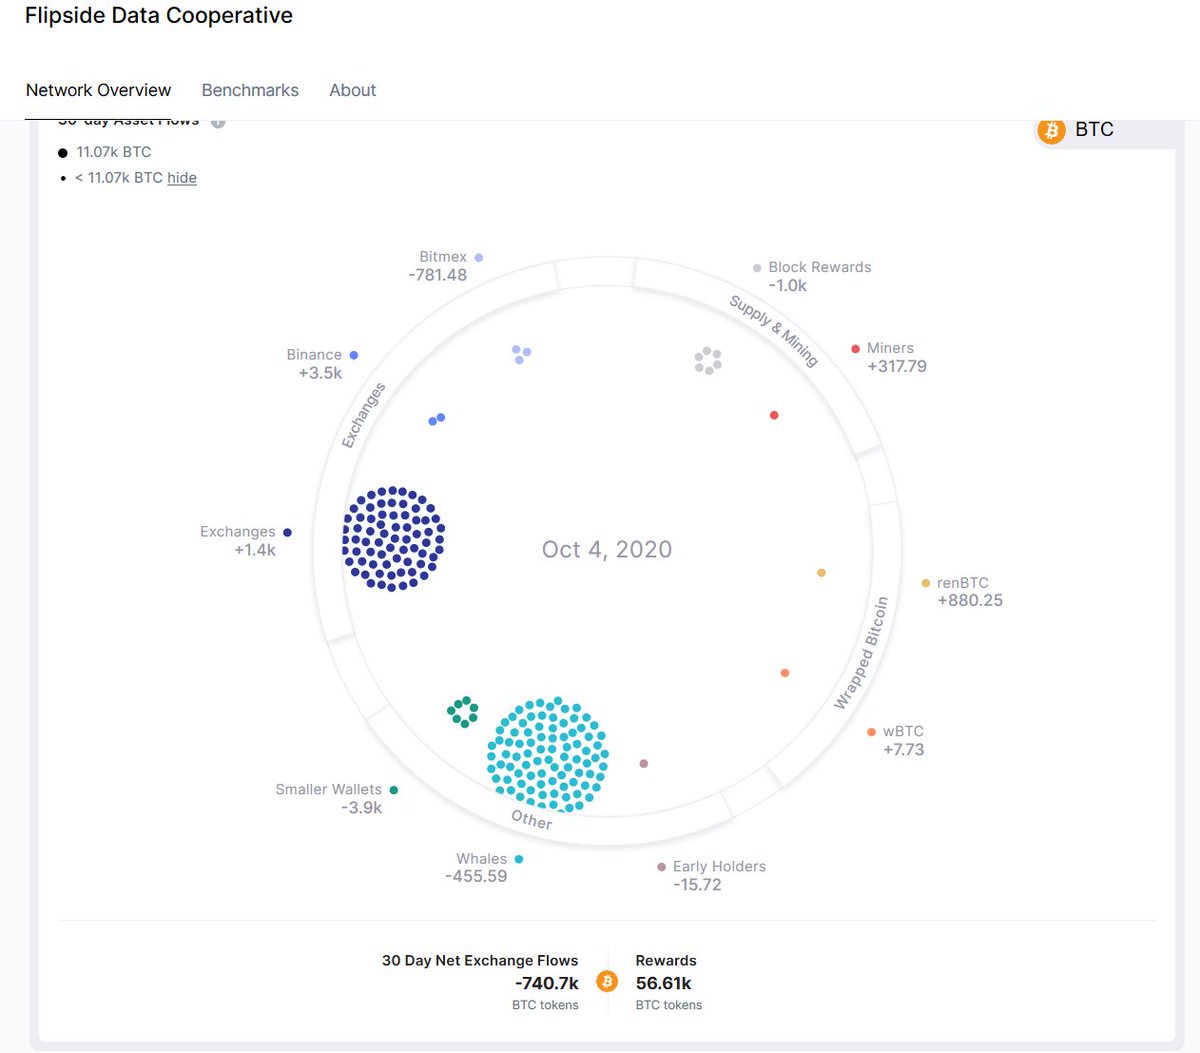Click the Block Rewards legend dot
This screenshot has width=1200, height=1053.
click(757, 268)
